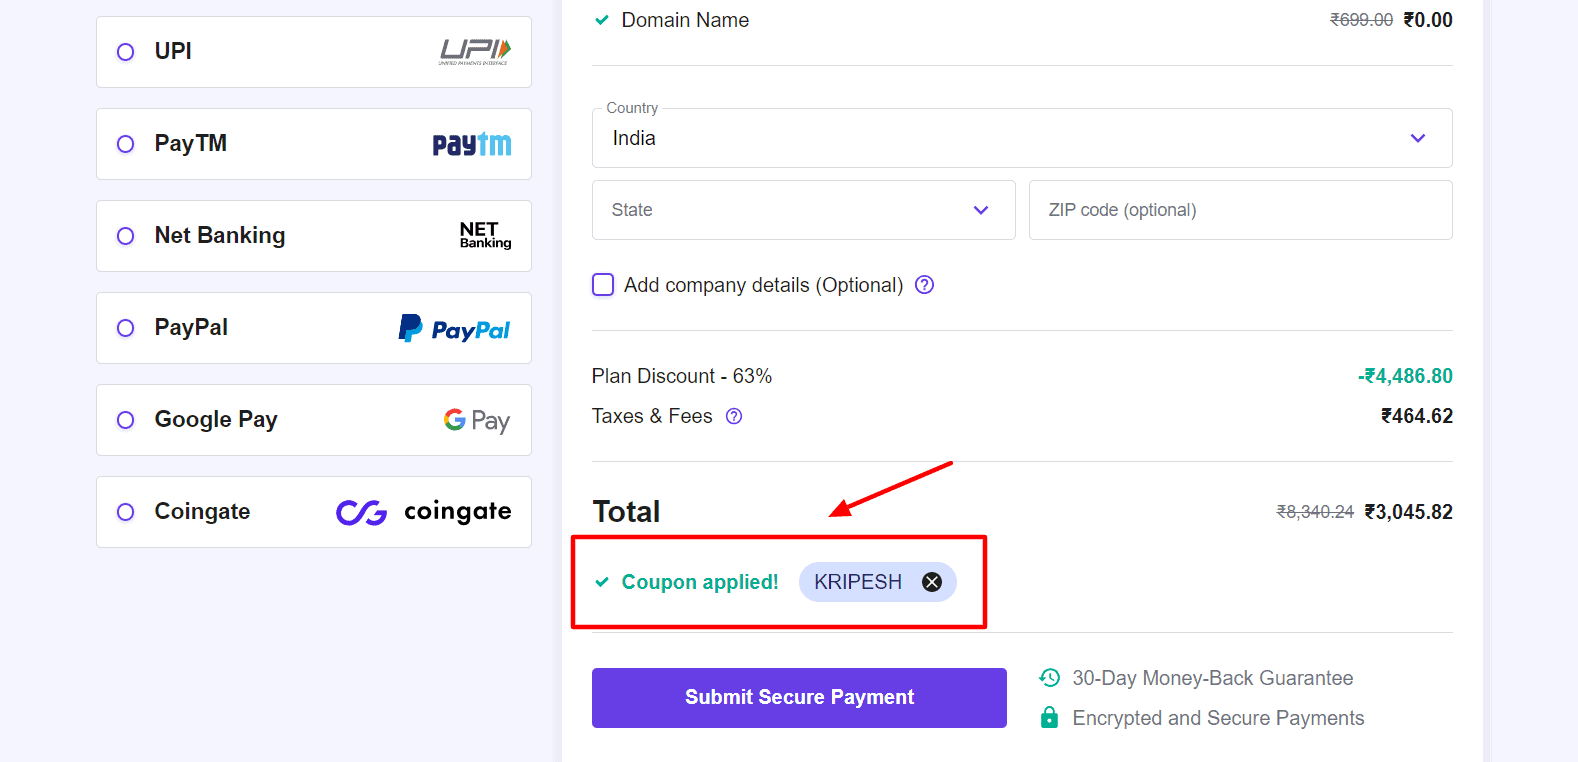
Task: Click the PayTM logo
Action: 472,144
